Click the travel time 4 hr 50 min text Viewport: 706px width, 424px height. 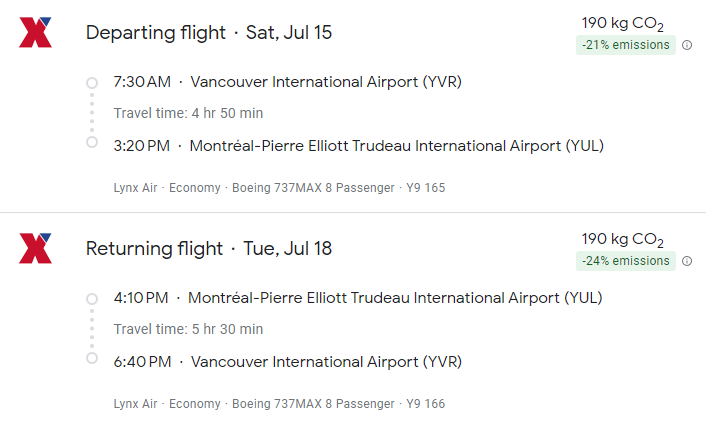pyautogui.click(x=188, y=113)
